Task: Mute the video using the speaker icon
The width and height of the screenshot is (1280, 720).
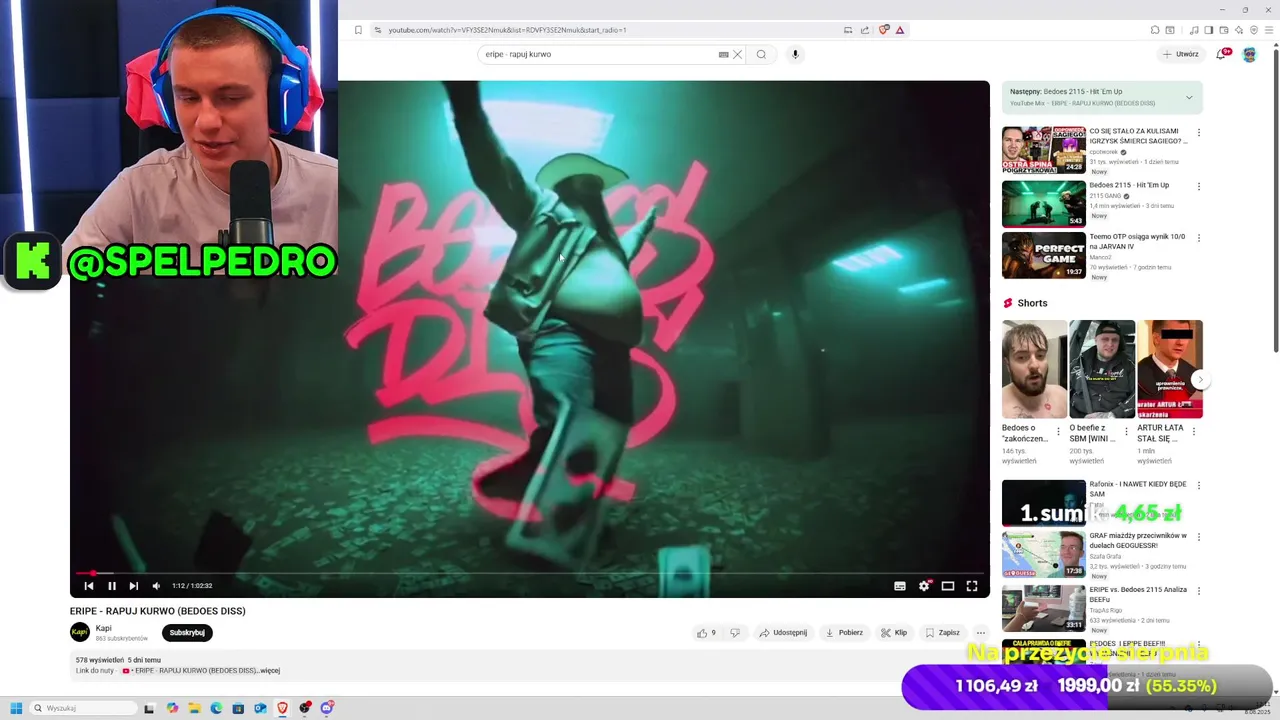Action: coord(156,586)
